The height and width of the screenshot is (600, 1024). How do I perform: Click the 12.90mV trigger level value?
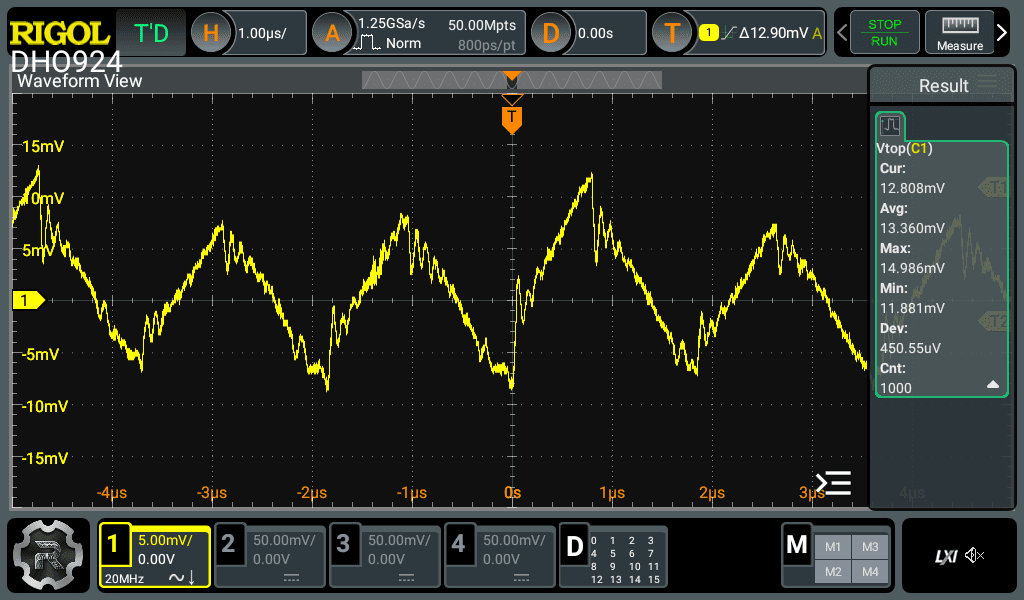click(x=774, y=33)
